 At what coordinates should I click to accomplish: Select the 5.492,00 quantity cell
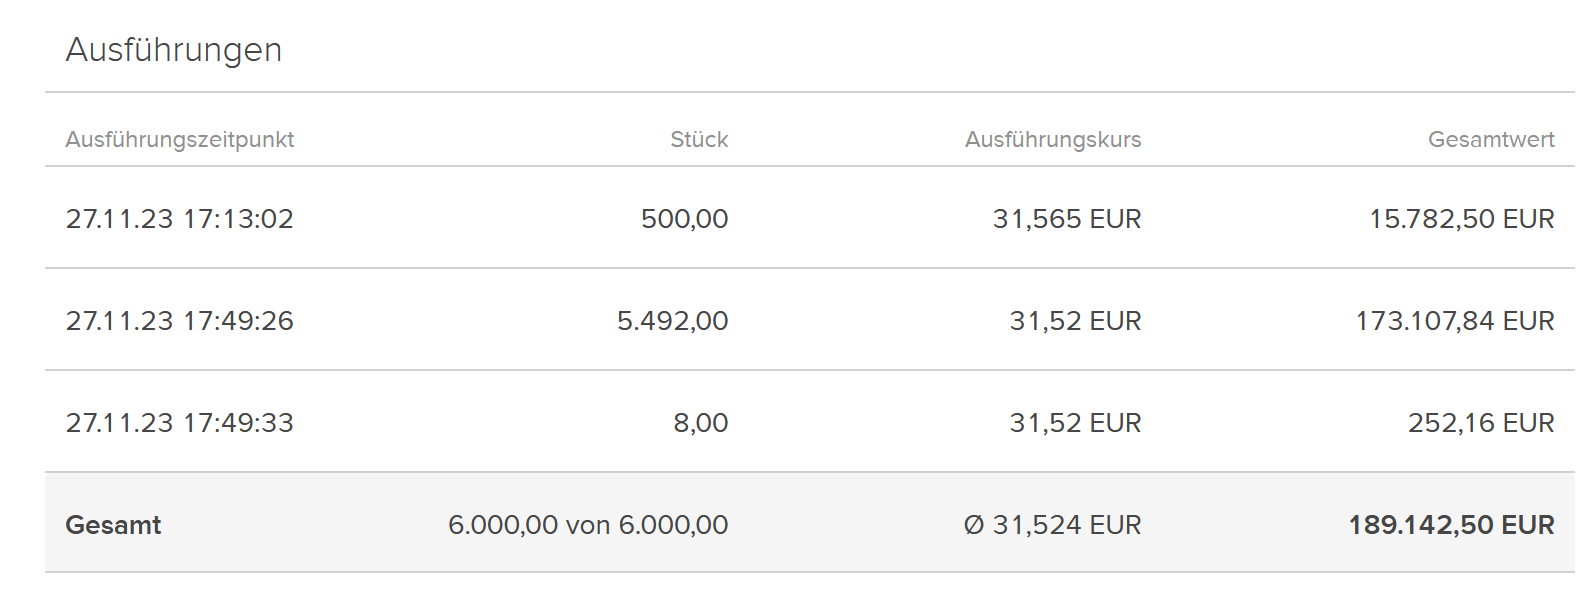pyautogui.click(x=672, y=321)
